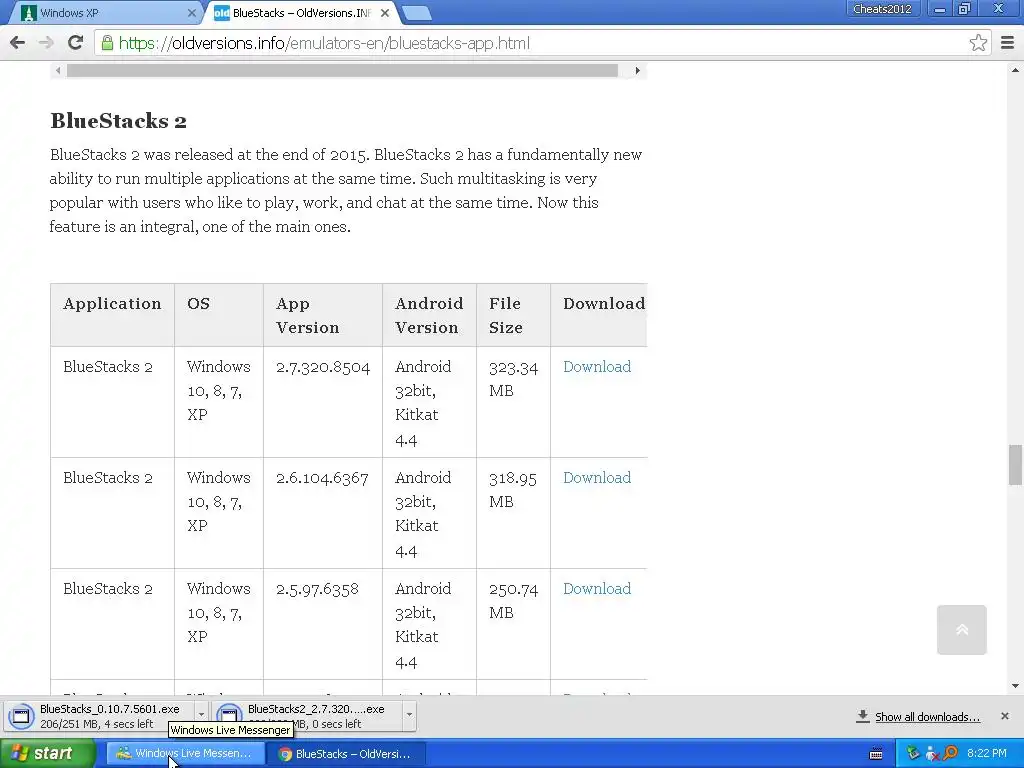Viewport: 1024px width, 768px height.
Task: Switch to the BlueStacks Chrome taskbar button
Action: coord(347,753)
